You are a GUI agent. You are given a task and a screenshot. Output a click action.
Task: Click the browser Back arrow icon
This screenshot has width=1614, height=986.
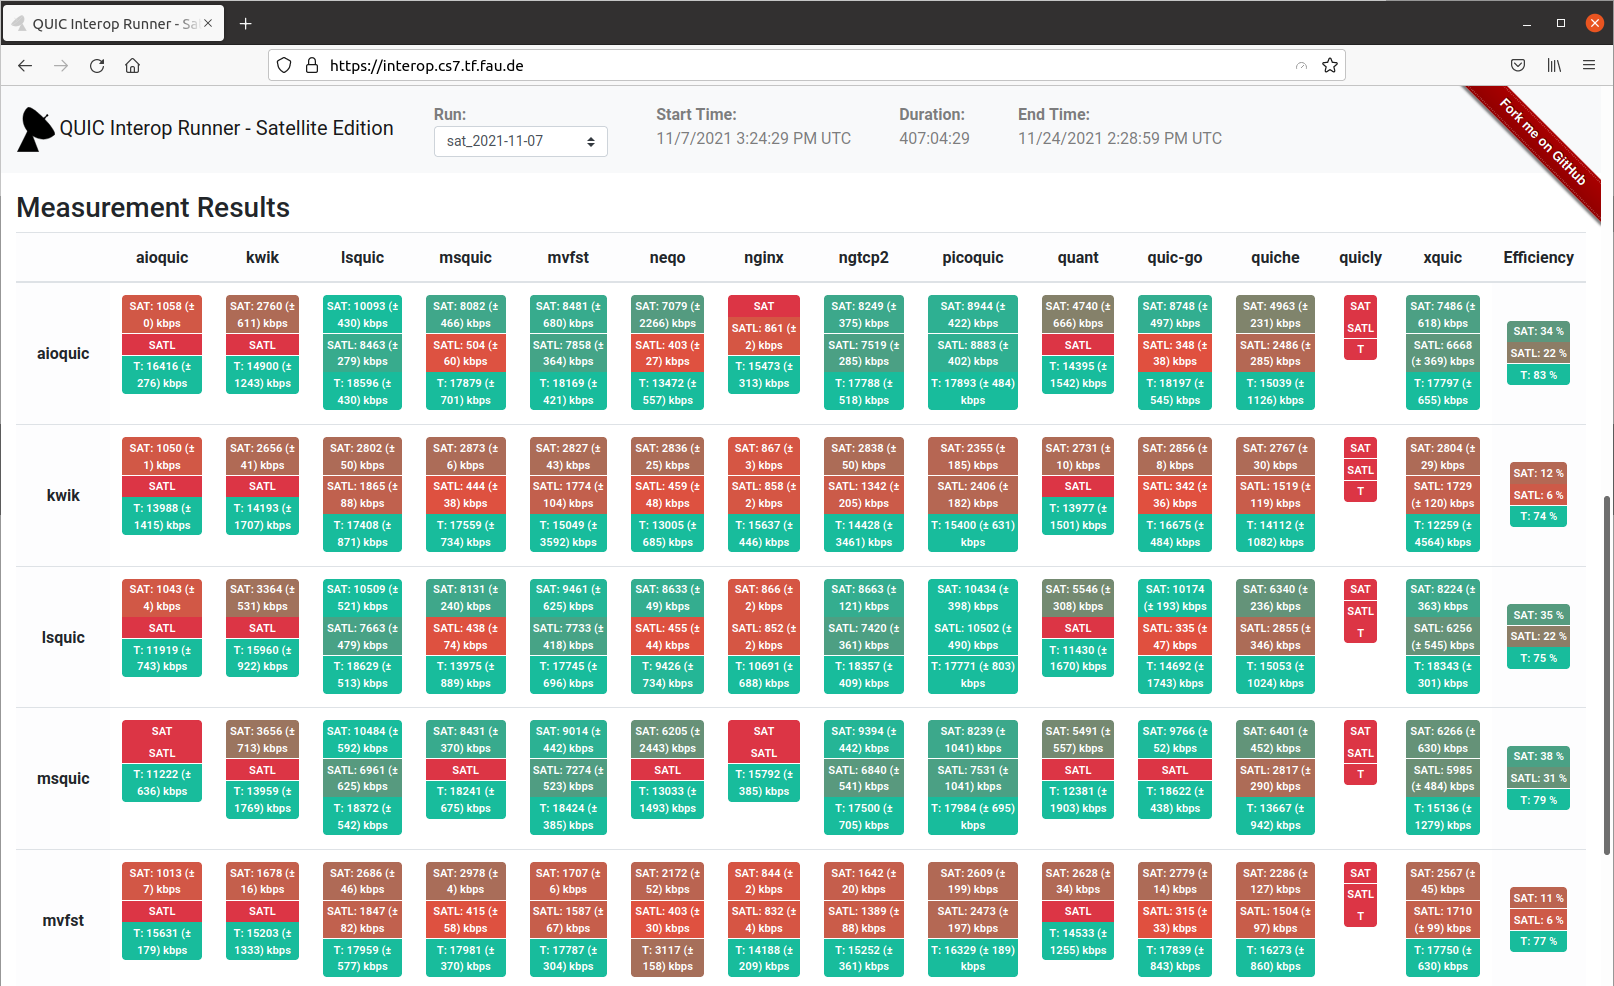[x=25, y=66]
